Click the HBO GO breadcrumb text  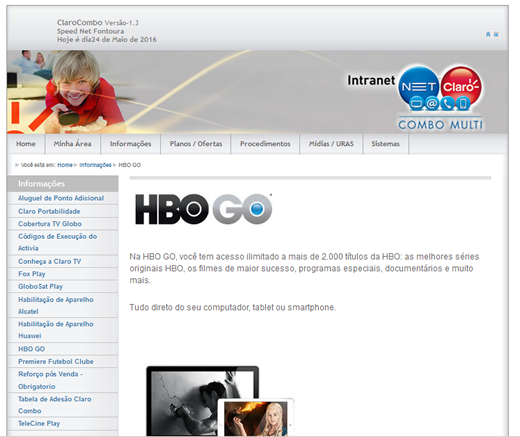point(130,165)
